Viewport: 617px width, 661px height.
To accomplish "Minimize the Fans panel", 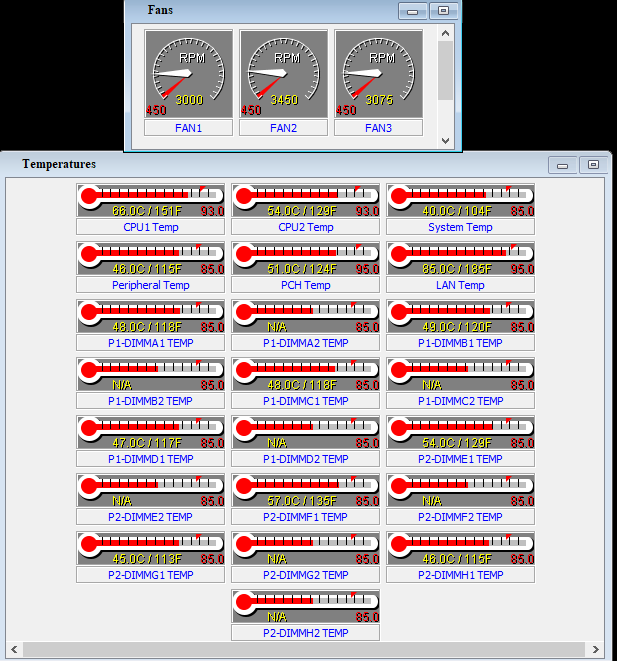I will click(x=413, y=11).
